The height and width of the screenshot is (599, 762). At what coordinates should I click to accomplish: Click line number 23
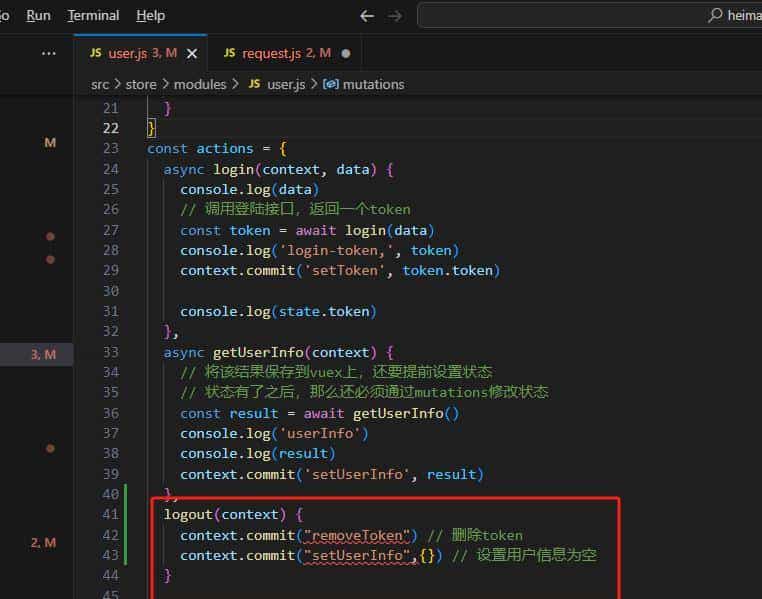111,148
